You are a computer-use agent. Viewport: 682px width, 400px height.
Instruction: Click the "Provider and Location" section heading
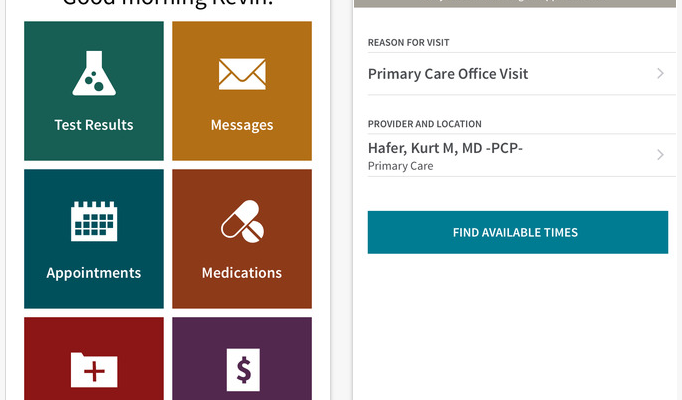[425, 124]
